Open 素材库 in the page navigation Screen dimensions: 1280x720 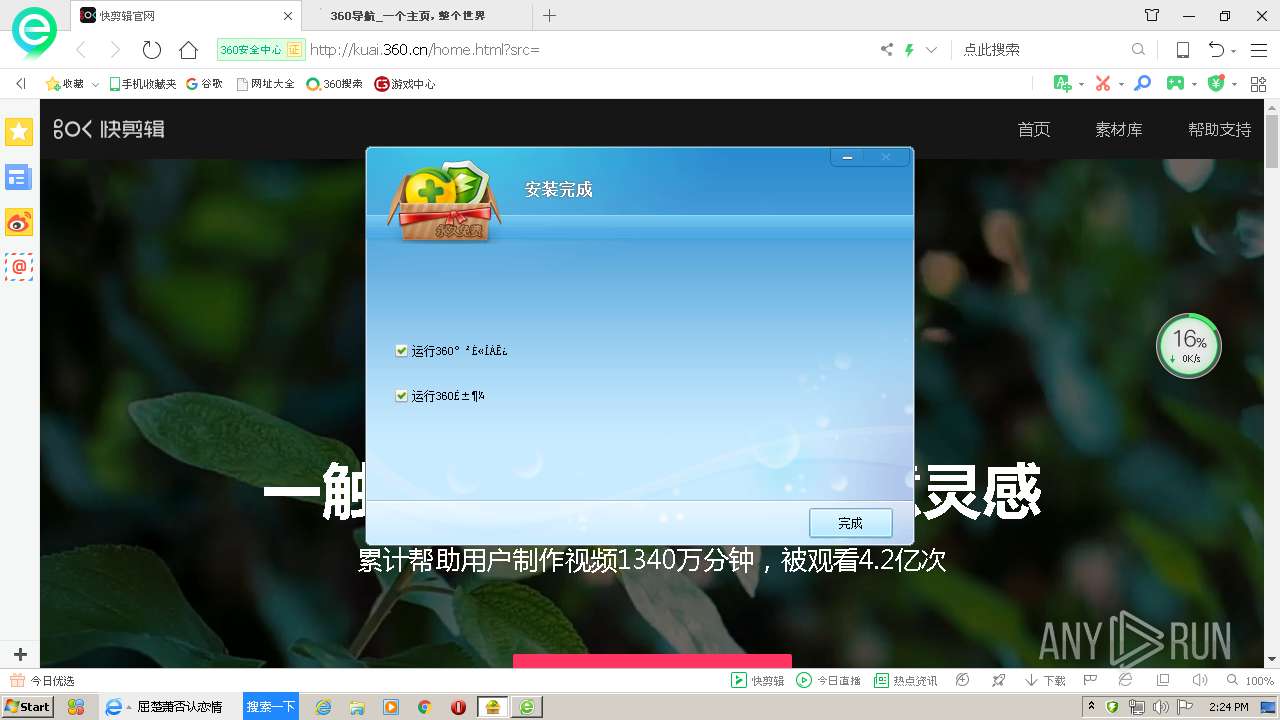pyautogui.click(x=1119, y=130)
